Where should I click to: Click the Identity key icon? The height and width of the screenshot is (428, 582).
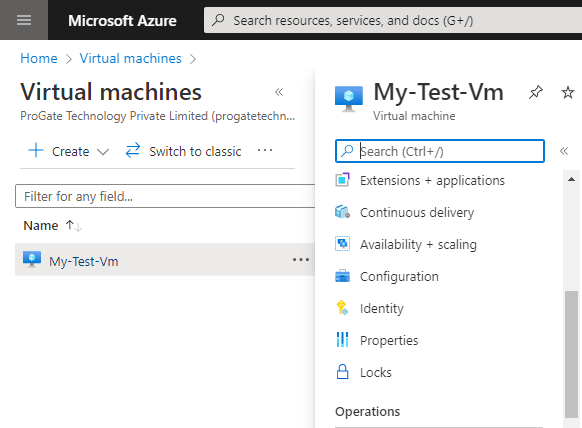(342, 308)
